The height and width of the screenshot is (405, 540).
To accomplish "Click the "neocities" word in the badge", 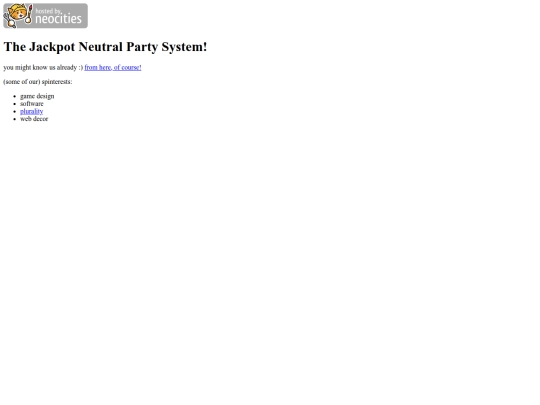I will [x=59, y=19].
